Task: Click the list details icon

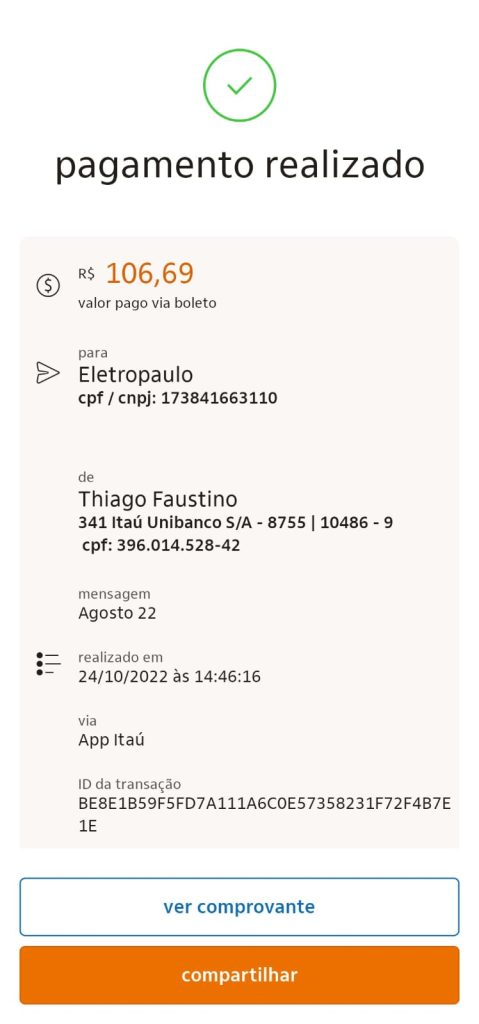Action: pos(48,664)
